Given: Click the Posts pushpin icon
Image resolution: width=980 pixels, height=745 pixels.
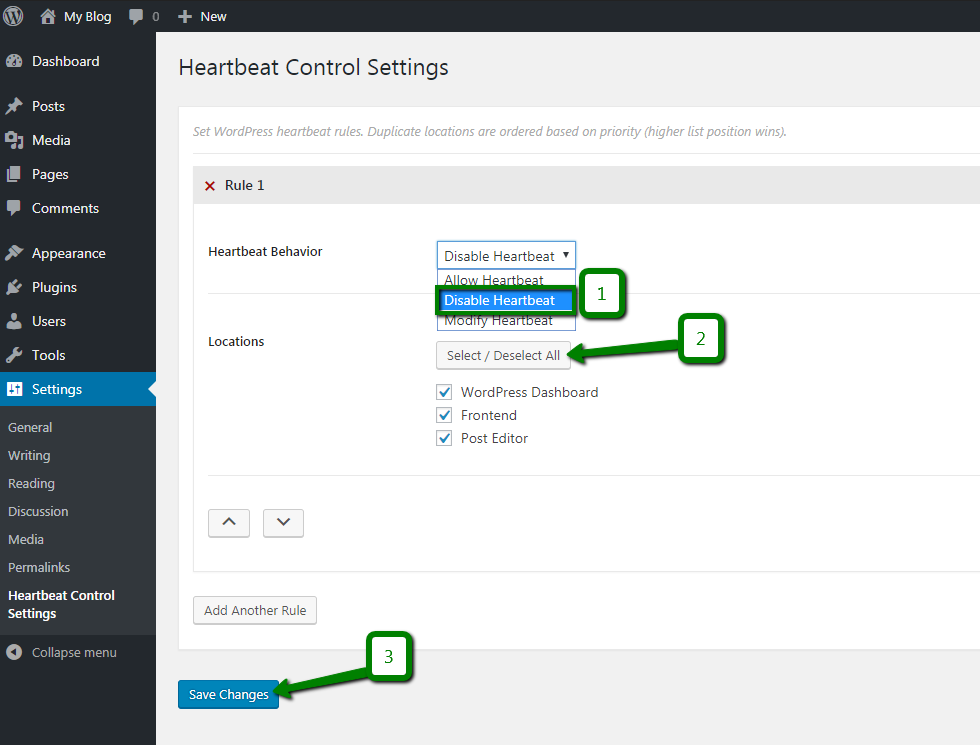Looking at the screenshot, I should click(14, 106).
